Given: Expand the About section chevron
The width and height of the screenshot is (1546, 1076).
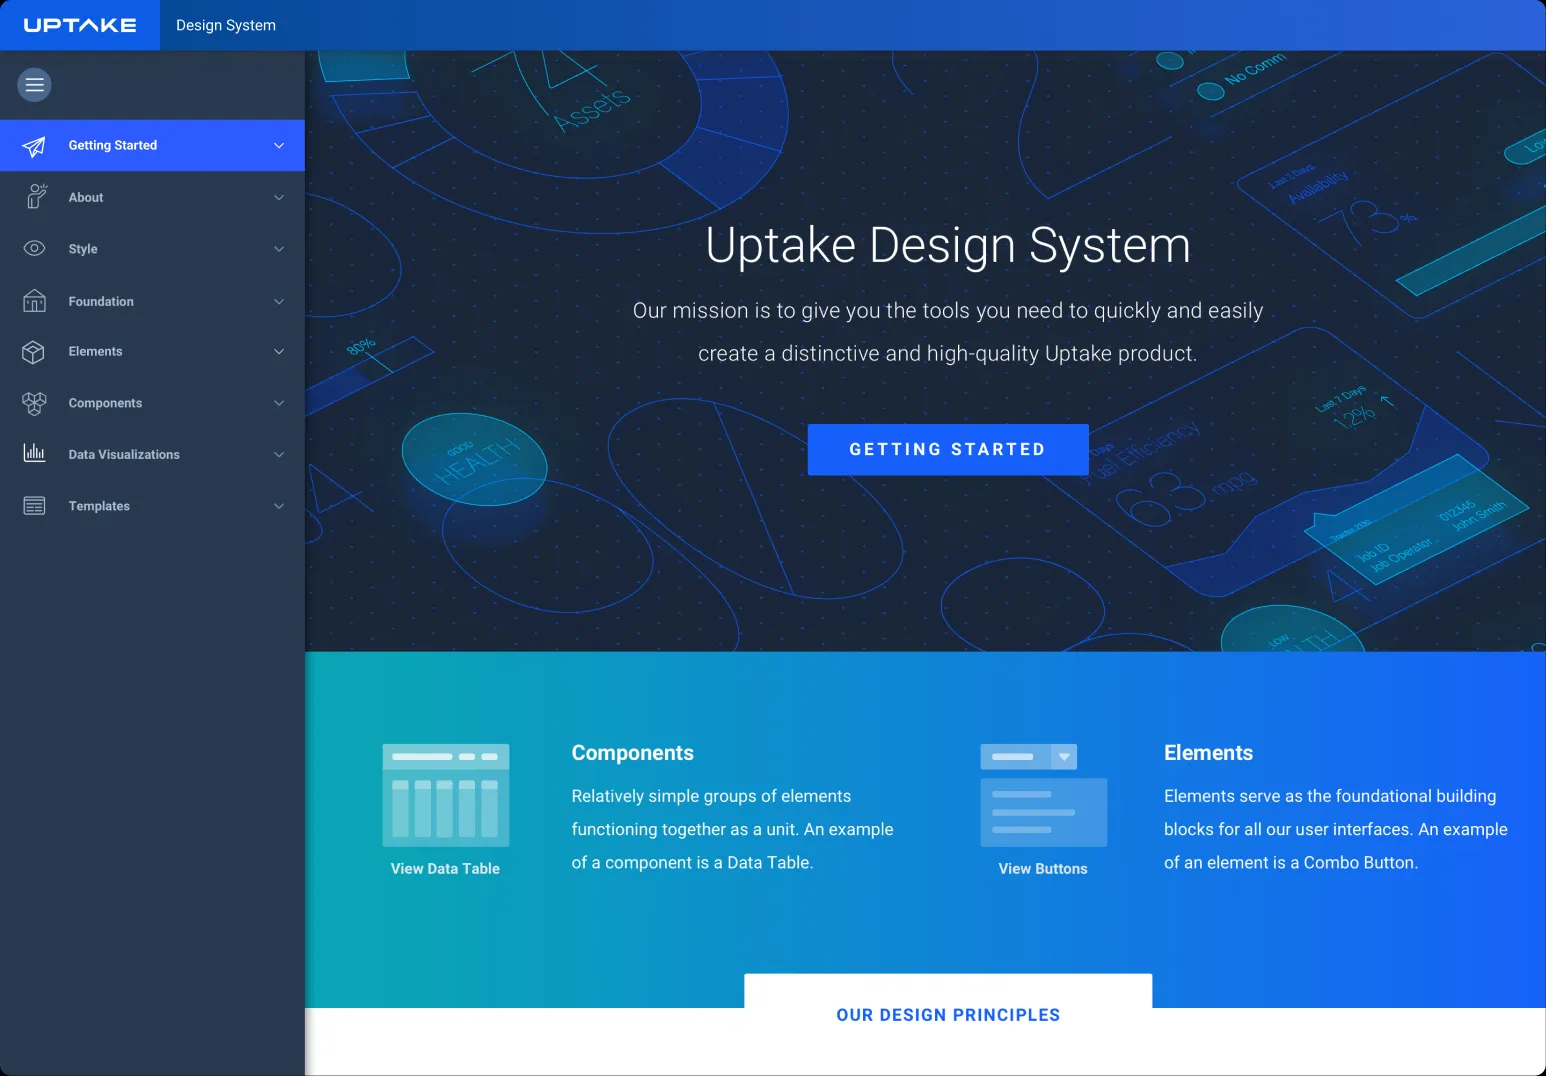Looking at the screenshot, I should pyautogui.click(x=279, y=198).
